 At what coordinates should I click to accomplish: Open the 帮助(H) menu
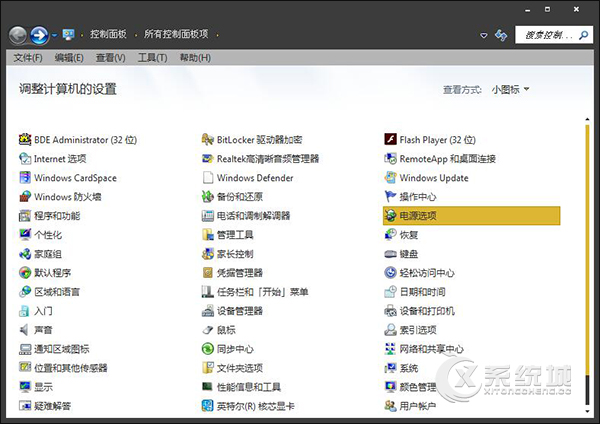pos(195,58)
